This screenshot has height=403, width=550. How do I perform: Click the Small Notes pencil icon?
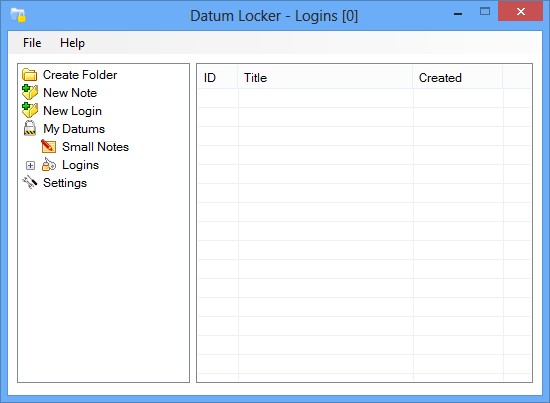48,146
